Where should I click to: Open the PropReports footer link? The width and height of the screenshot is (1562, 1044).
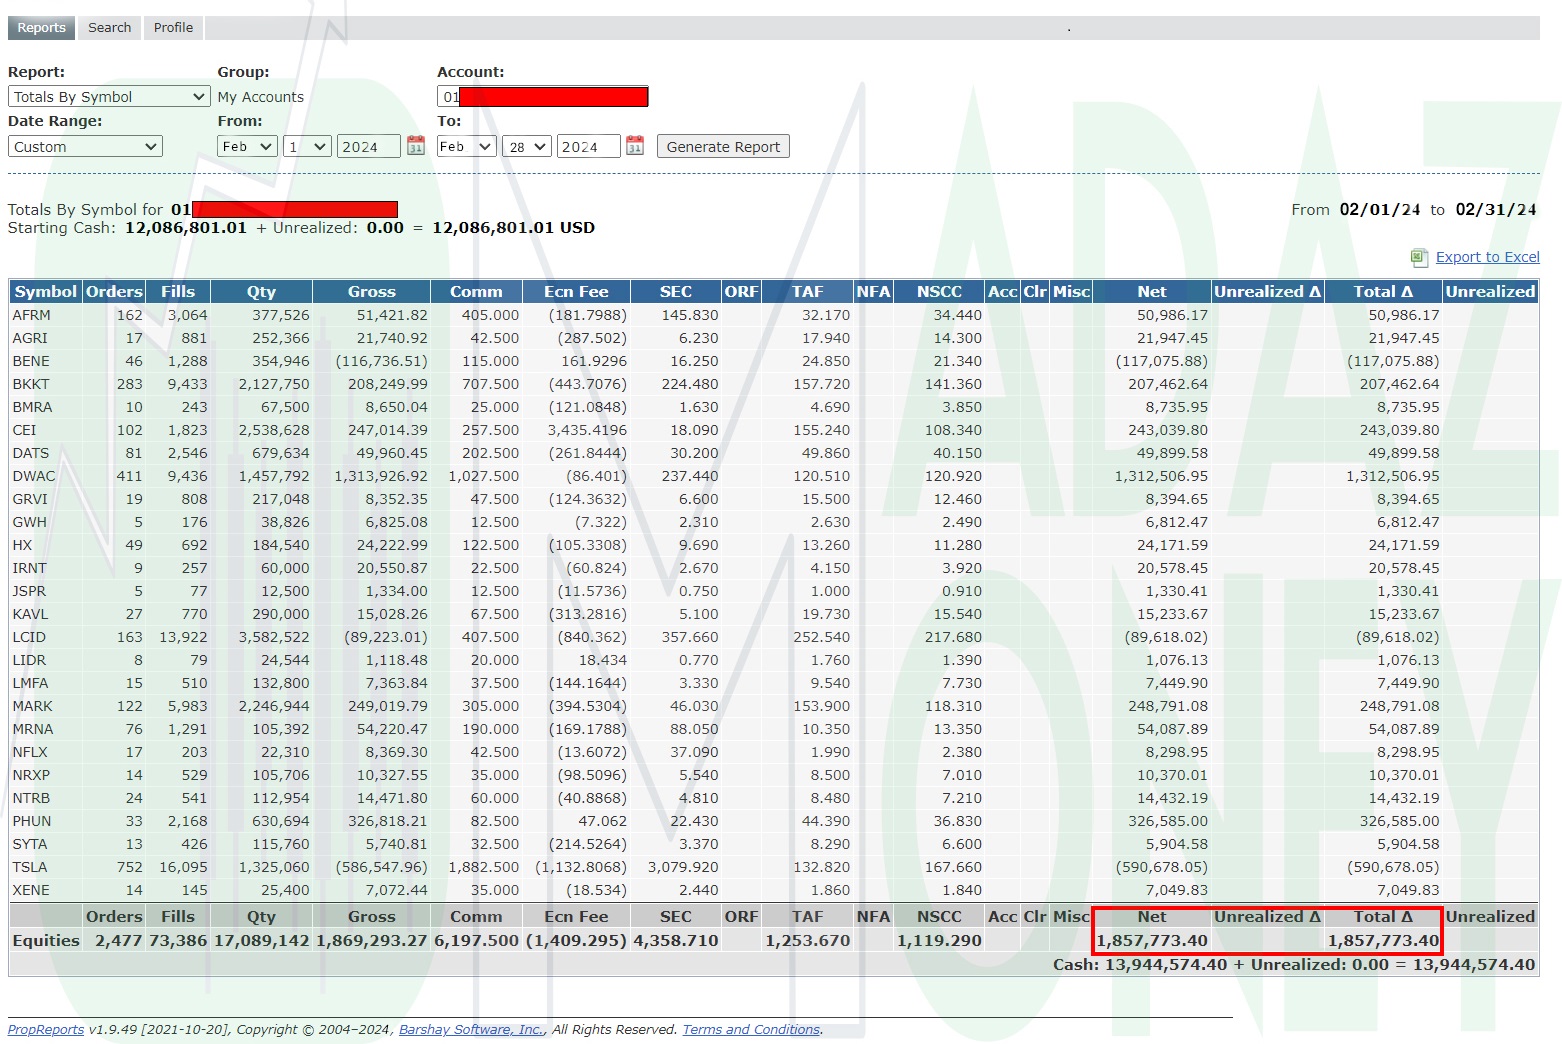pyautogui.click(x=46, y=1030)
